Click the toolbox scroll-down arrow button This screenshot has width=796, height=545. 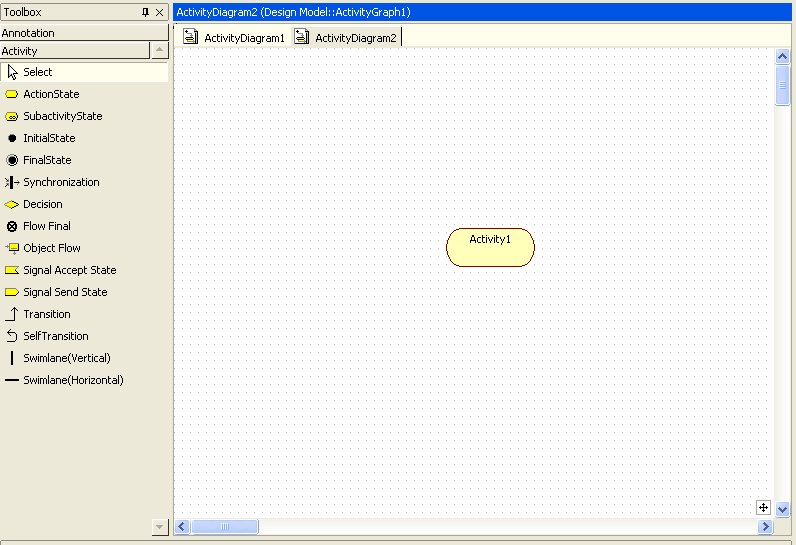pos(159,527)
